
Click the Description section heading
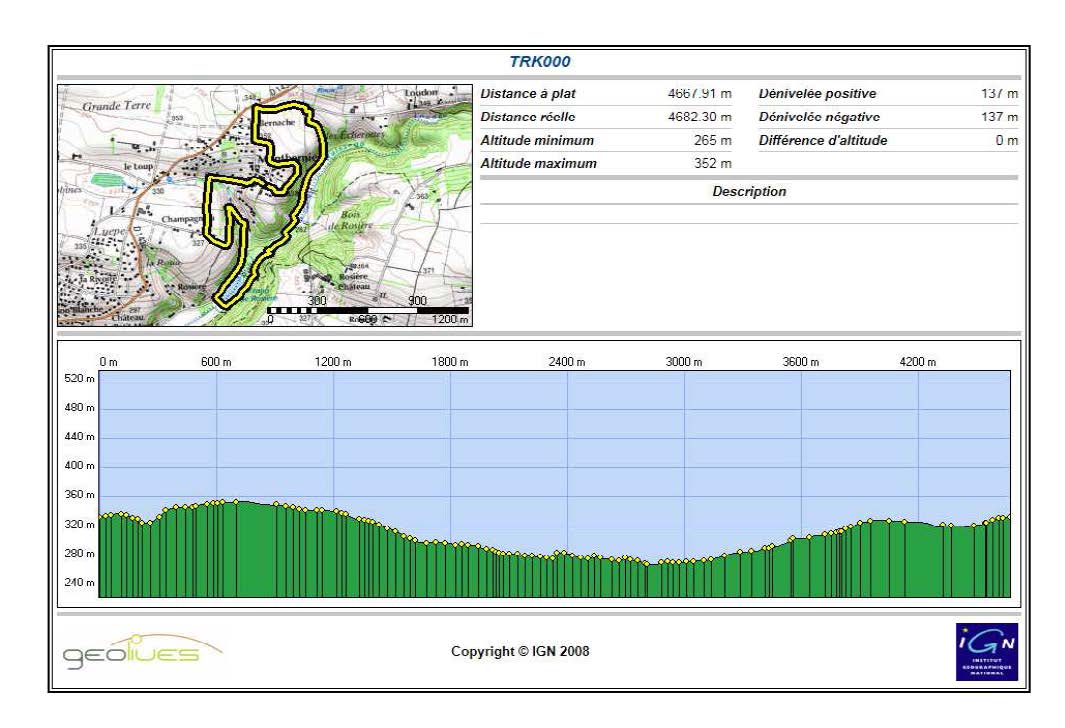coord(749,192)
